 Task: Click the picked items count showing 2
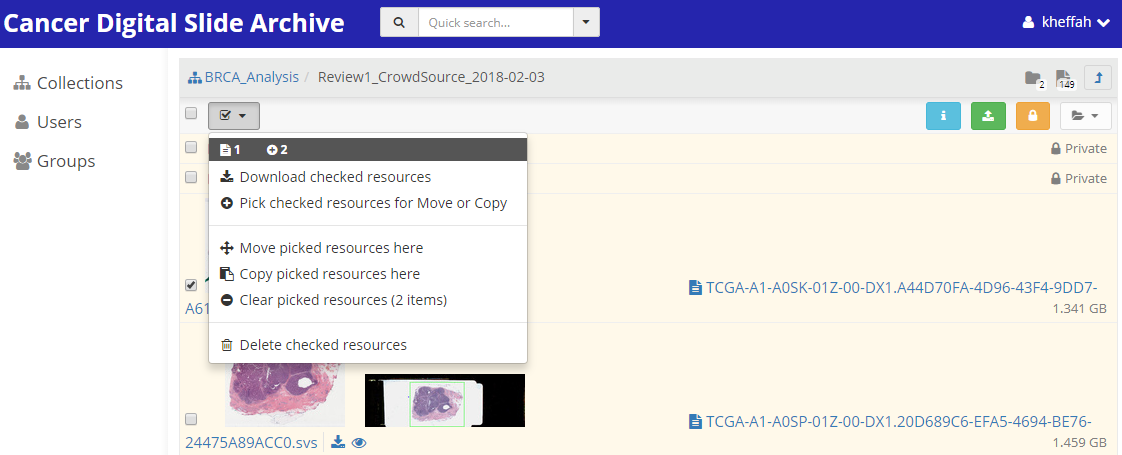pos(278,150)
